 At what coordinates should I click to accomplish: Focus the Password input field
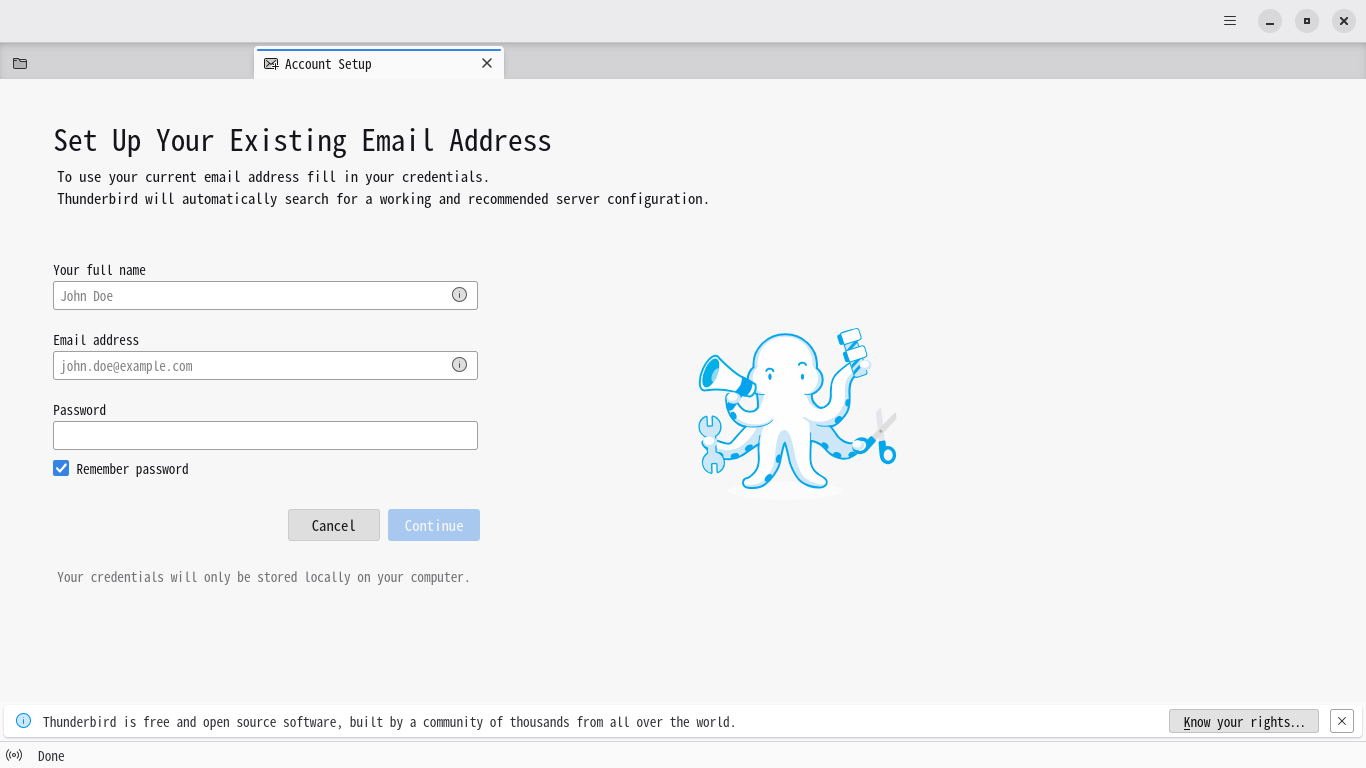(x=265, y=435)
